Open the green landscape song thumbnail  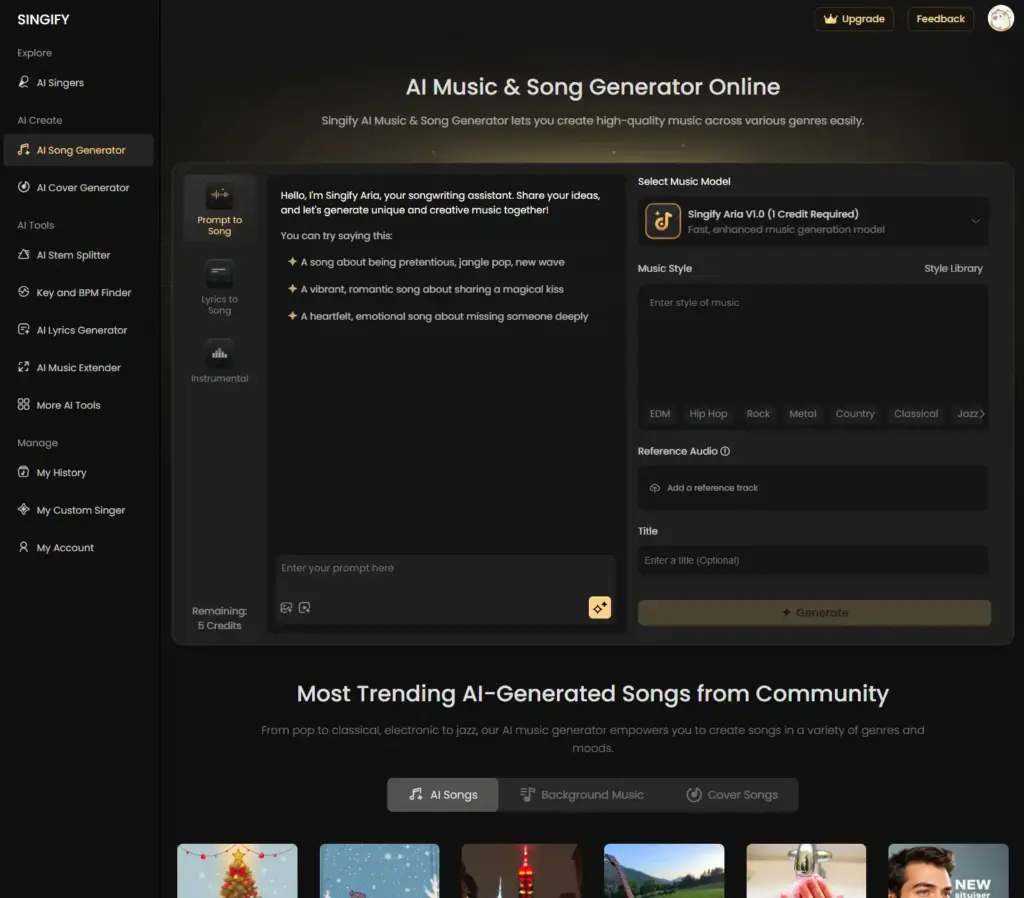(x=664, y=871)
